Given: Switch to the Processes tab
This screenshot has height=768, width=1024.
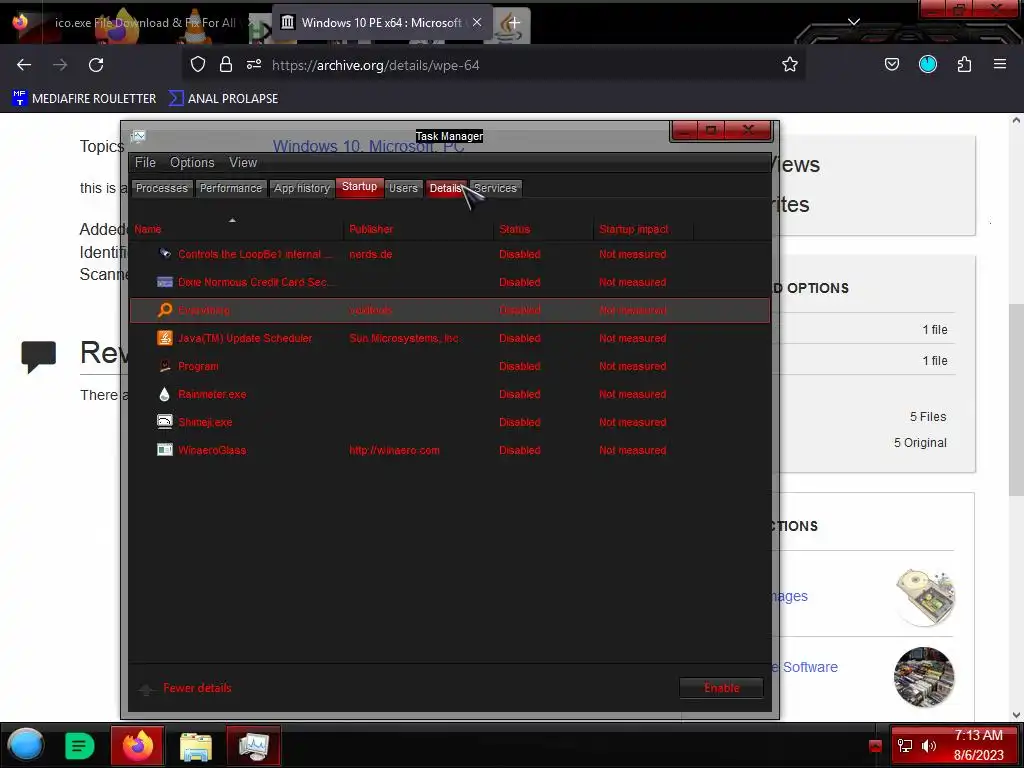Looking at the screenshot, I should click(161, 188).
